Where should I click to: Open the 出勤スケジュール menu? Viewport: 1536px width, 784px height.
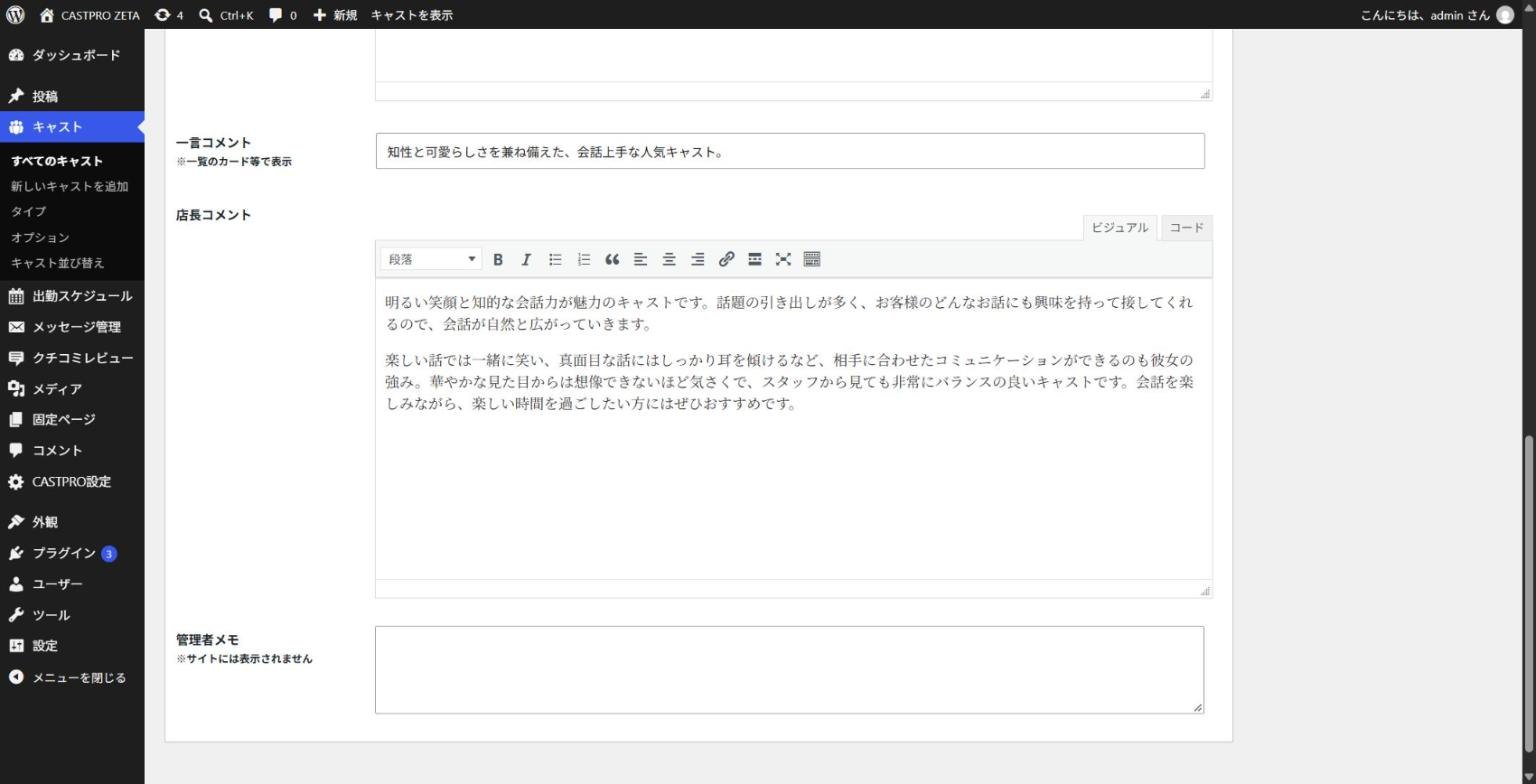pos(72,296)
